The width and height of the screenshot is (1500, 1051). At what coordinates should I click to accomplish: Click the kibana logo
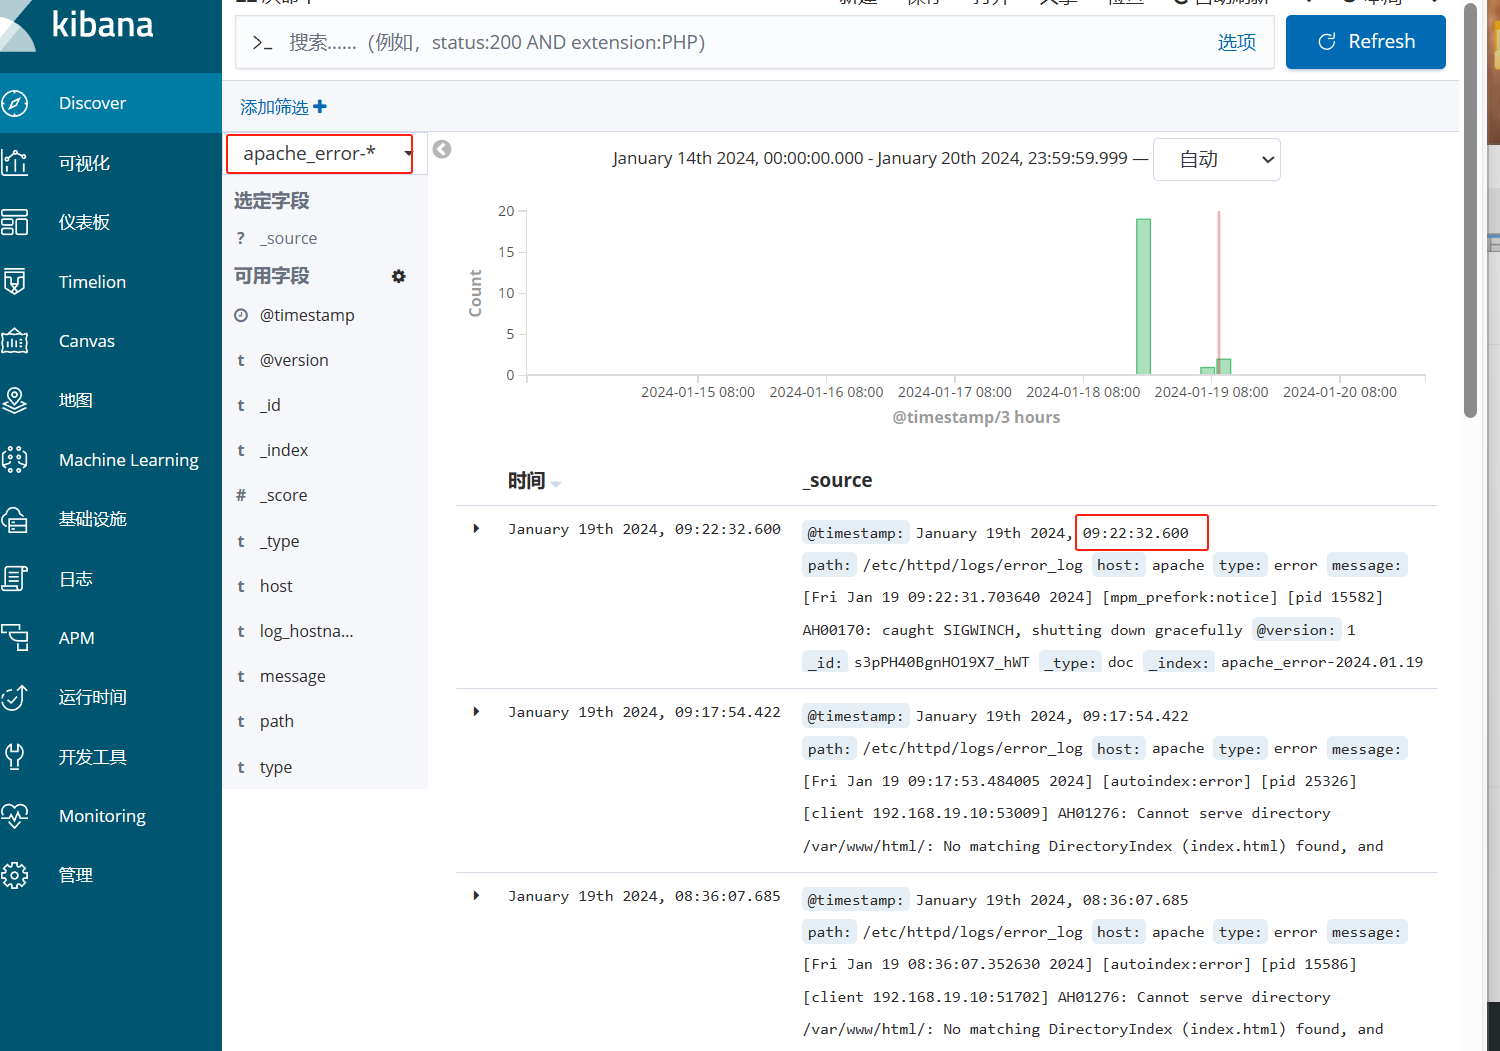pos(80,24)
